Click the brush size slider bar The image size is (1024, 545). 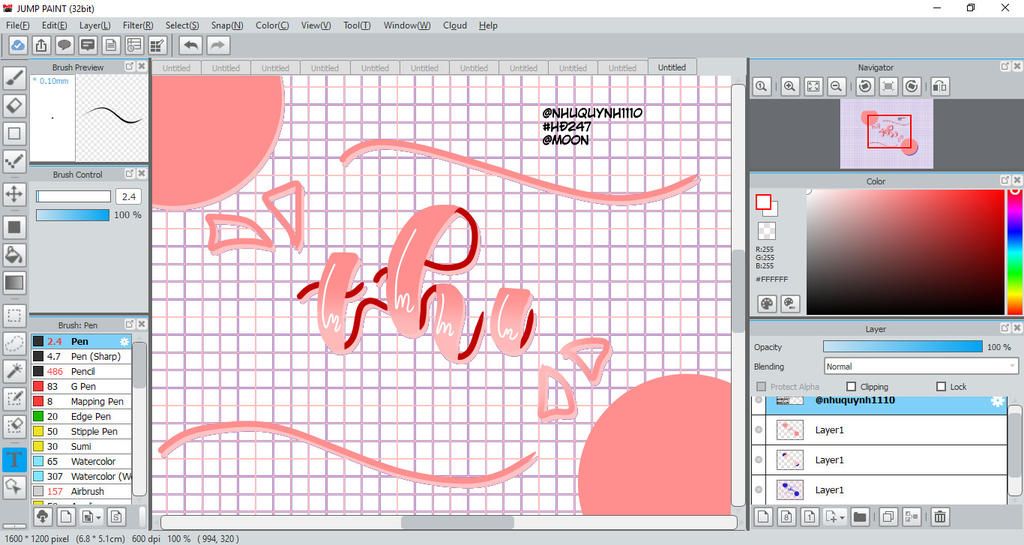(73, 196)
